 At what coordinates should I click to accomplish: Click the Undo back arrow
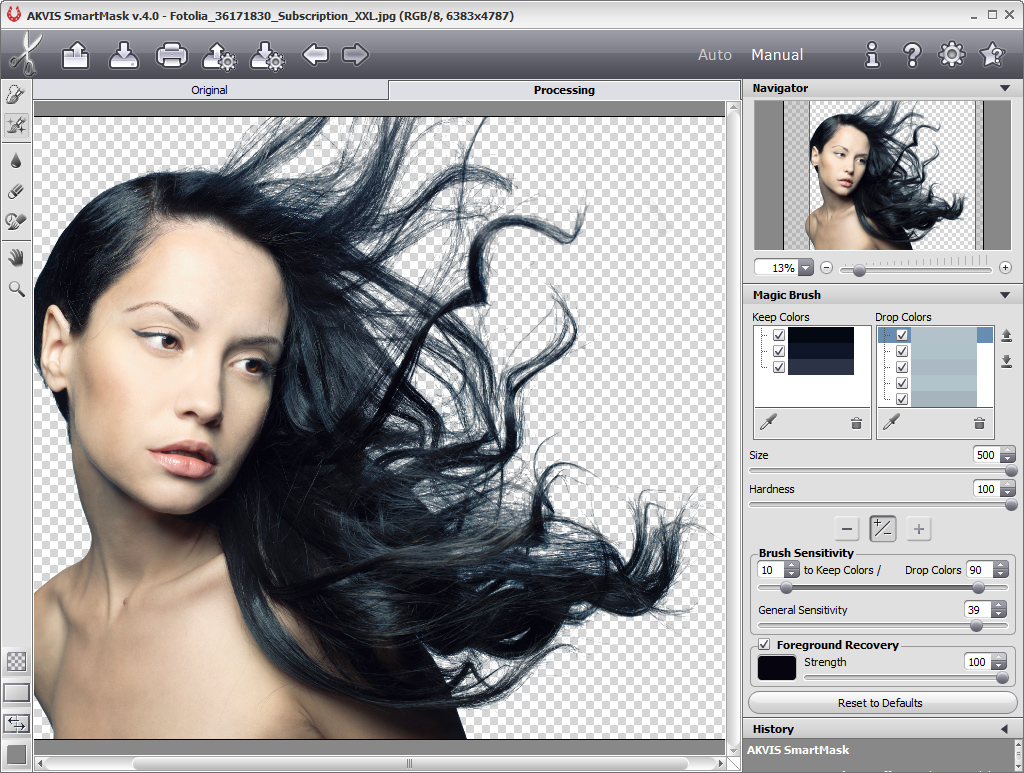pos(315,55)
